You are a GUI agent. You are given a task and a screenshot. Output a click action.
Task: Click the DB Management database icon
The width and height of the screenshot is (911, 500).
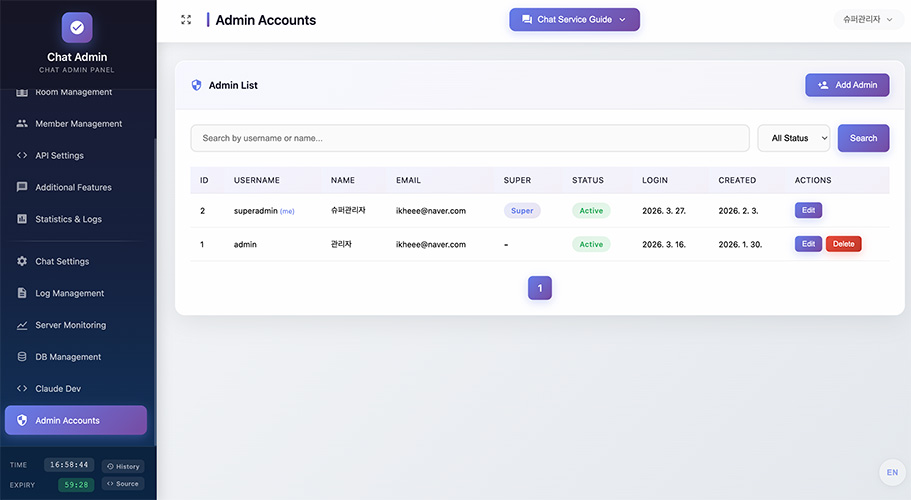(x=22, y=357)
